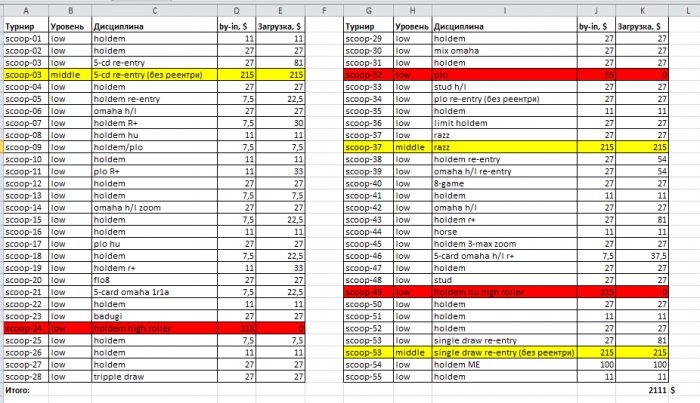Viewport: 700px width, 403px height.
Task: Select the "scoop-46" cell
Action: (x=368, y=256)
